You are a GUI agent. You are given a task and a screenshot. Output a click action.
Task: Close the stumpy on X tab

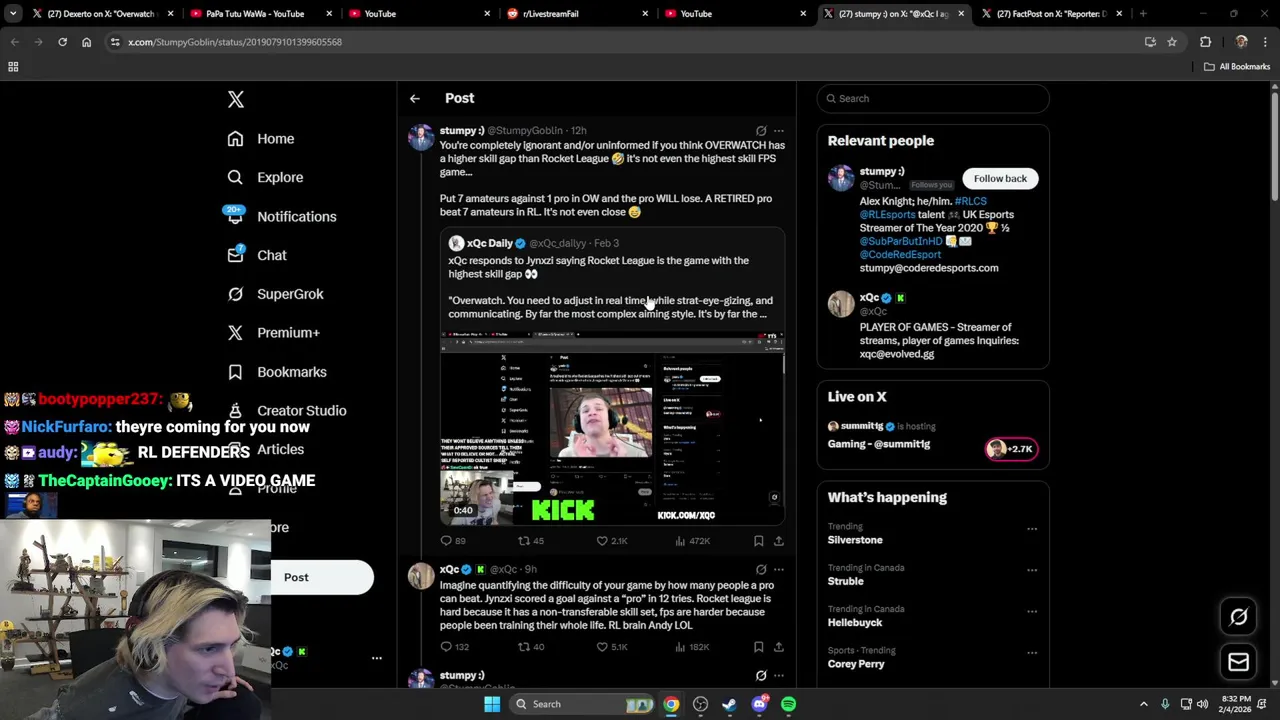(961, 14)
